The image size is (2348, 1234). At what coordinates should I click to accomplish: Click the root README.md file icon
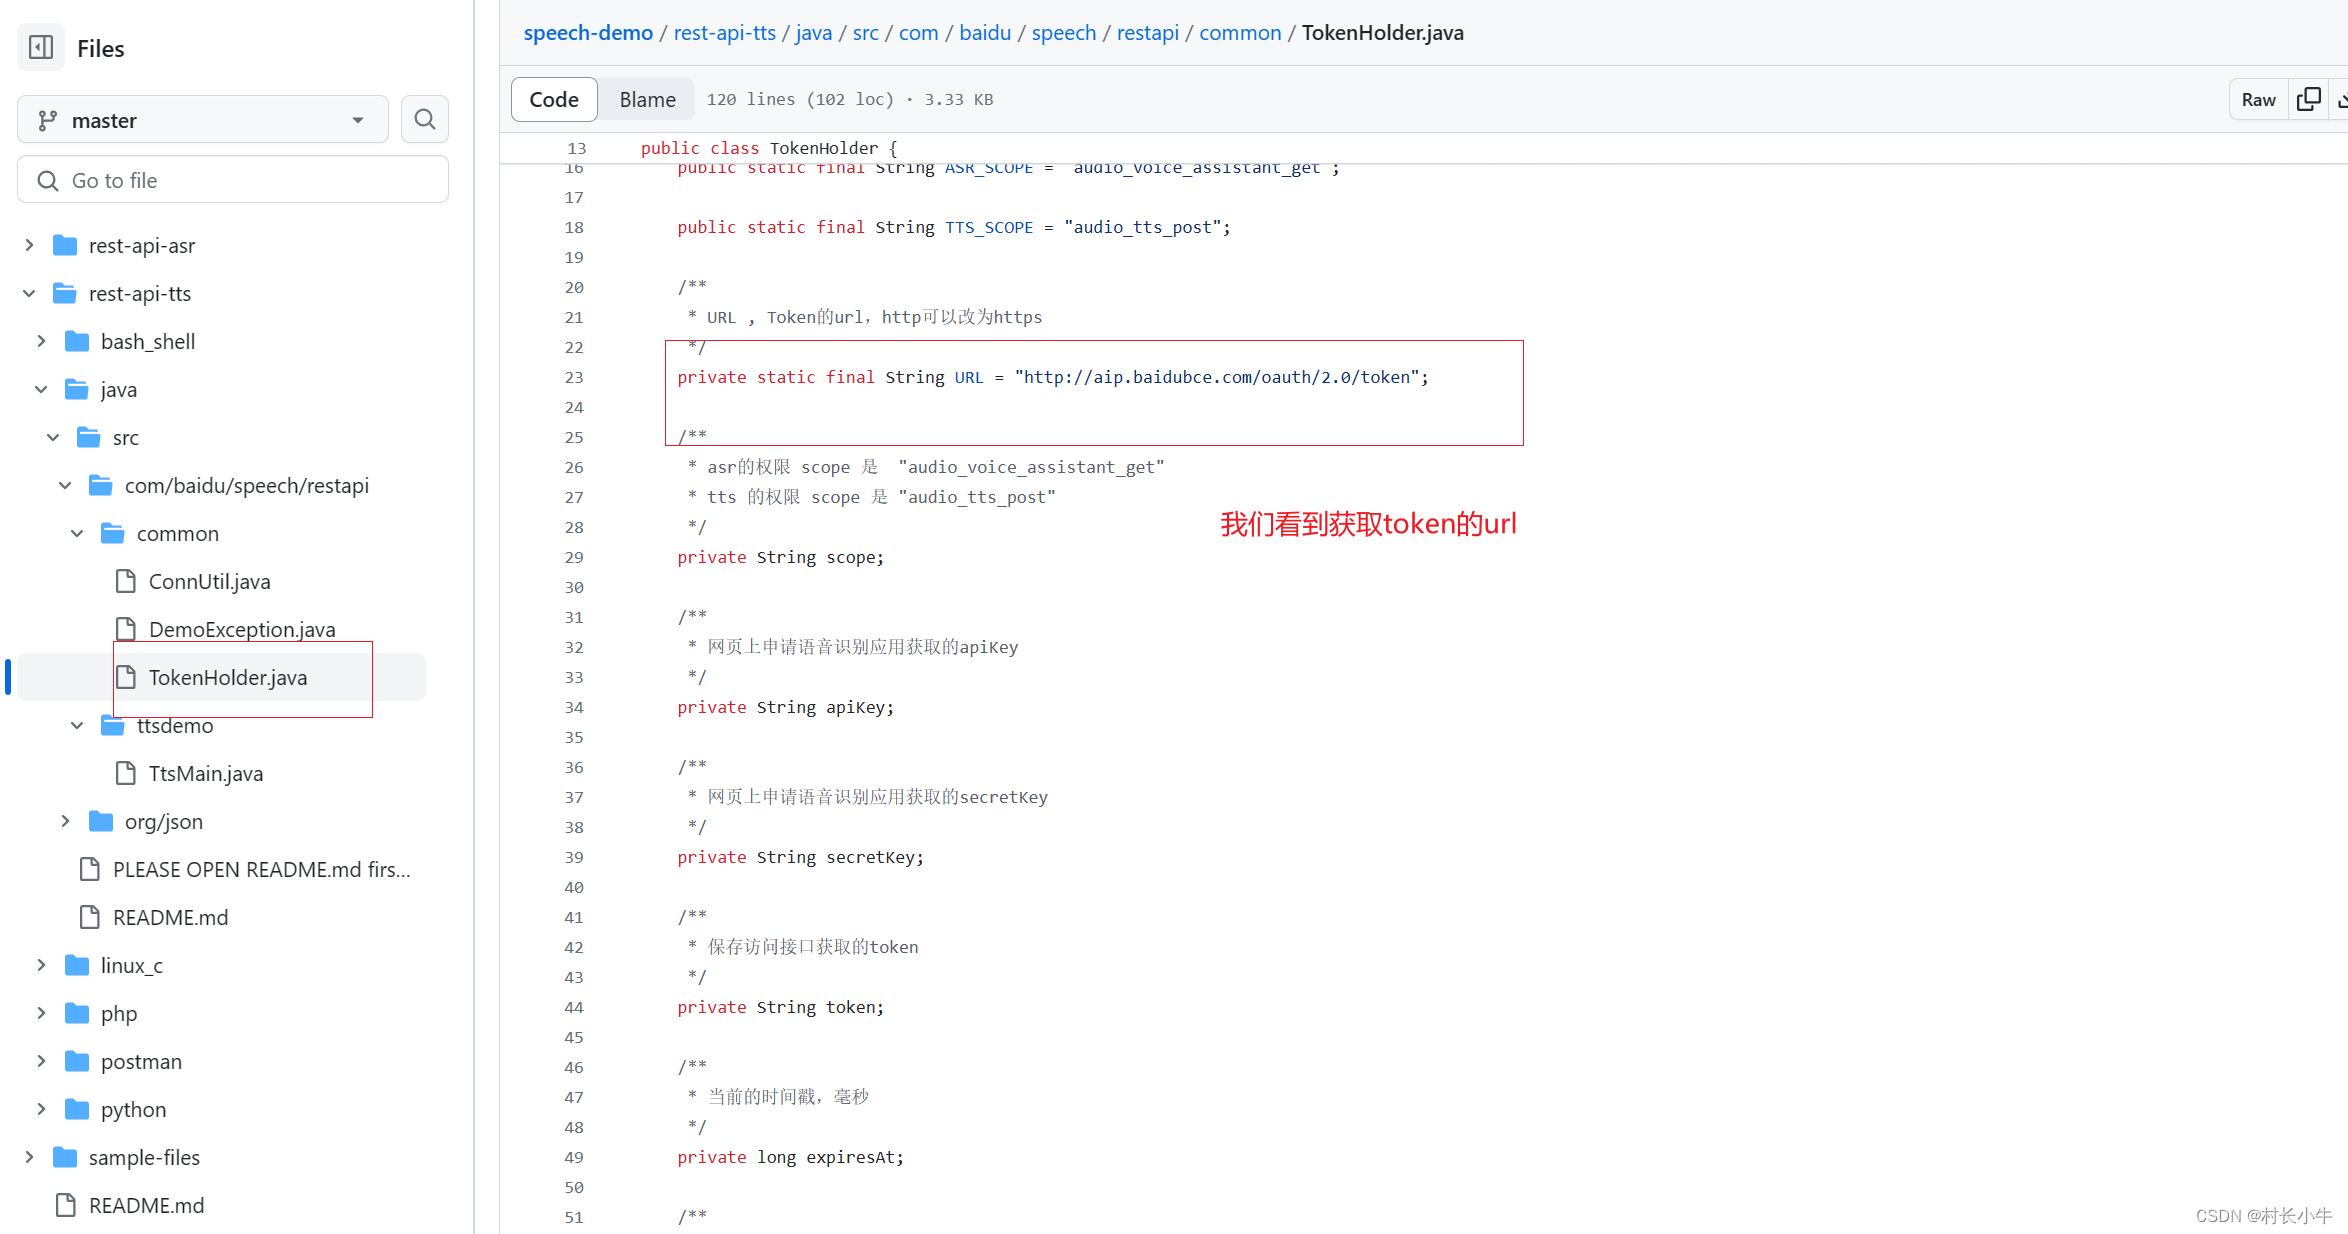tap(66, 1205)
